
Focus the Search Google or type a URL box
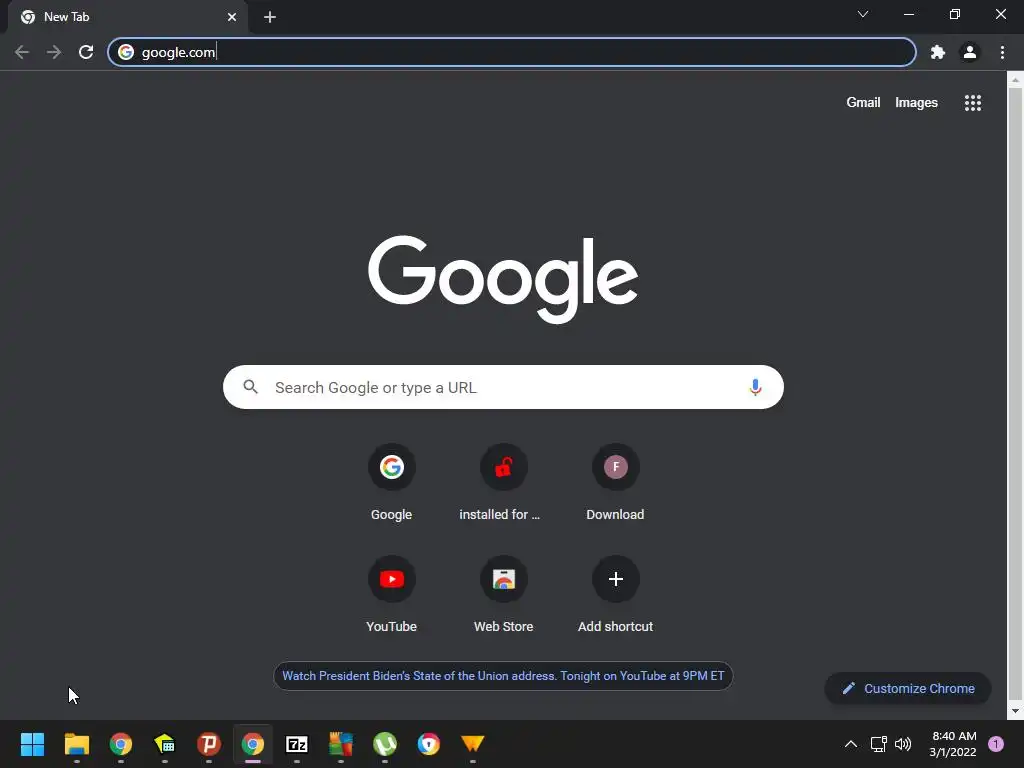(x=503, y=387)
